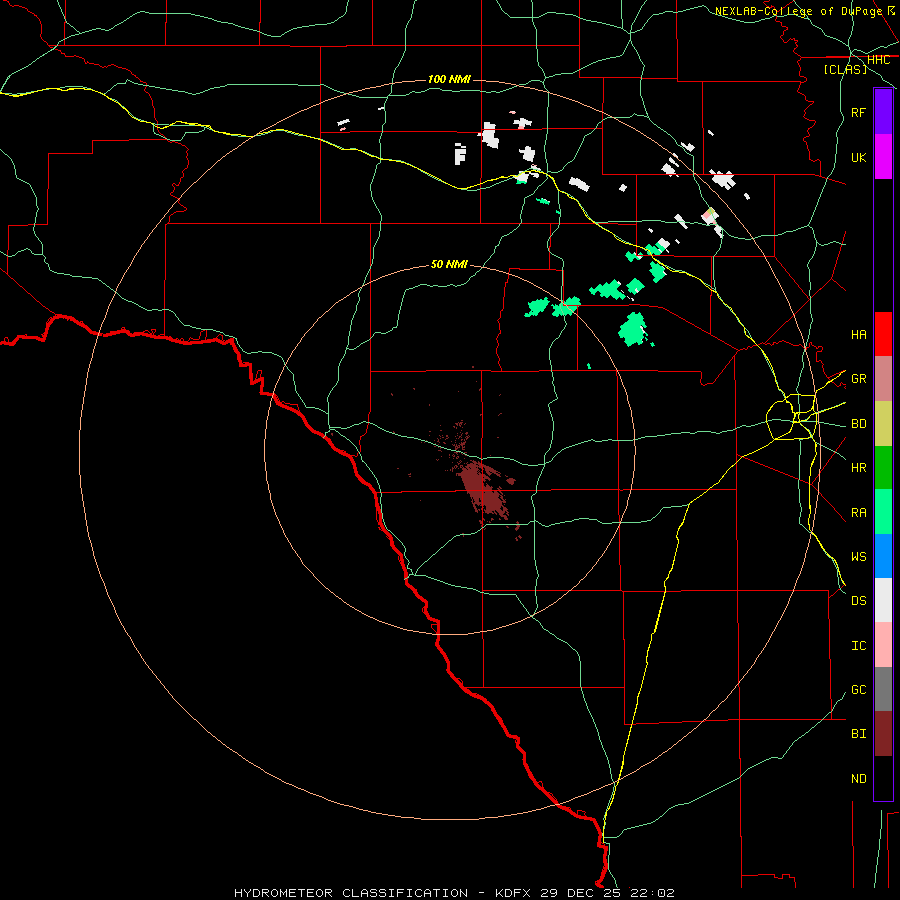
Task: Click the NEXLAB-College of DuPage credit text
Action: pos(798,11)
